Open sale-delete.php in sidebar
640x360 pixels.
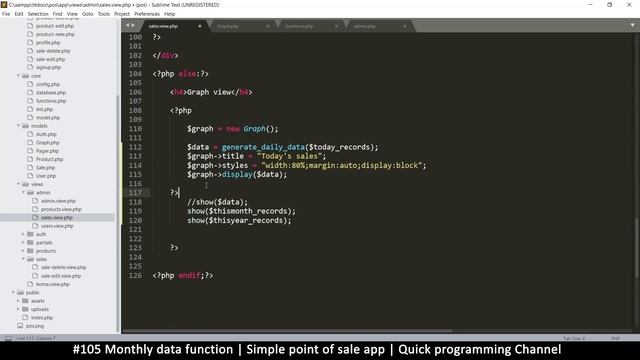(x=53, y=51)
